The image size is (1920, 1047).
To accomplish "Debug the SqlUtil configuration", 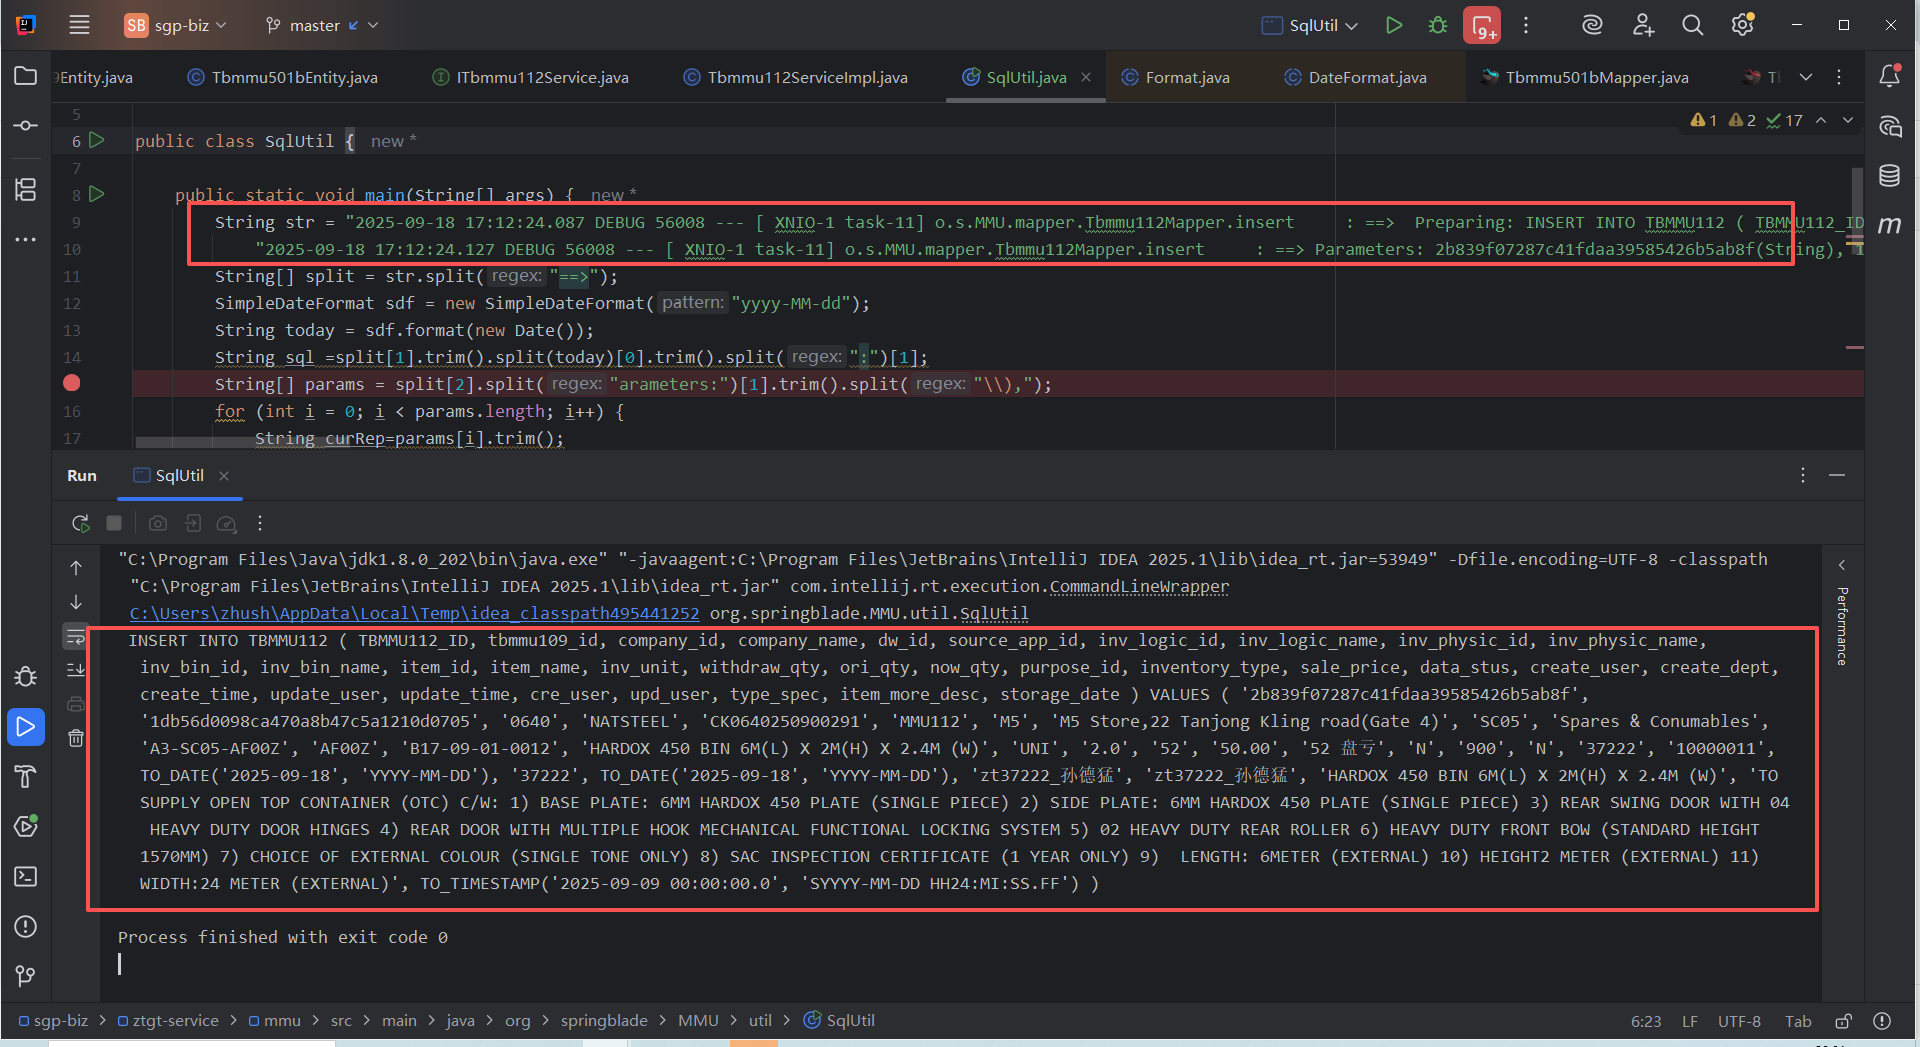I will pos(1438,25).
